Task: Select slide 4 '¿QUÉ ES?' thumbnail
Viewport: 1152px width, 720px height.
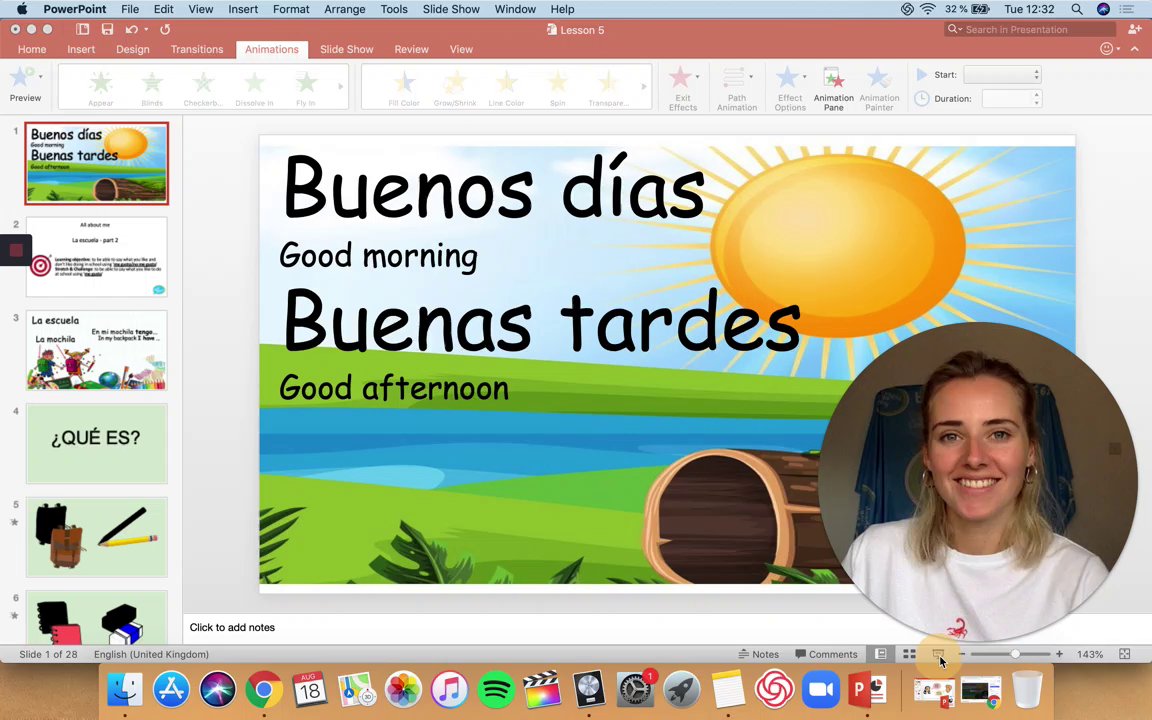Action: (x=96, y=443)
